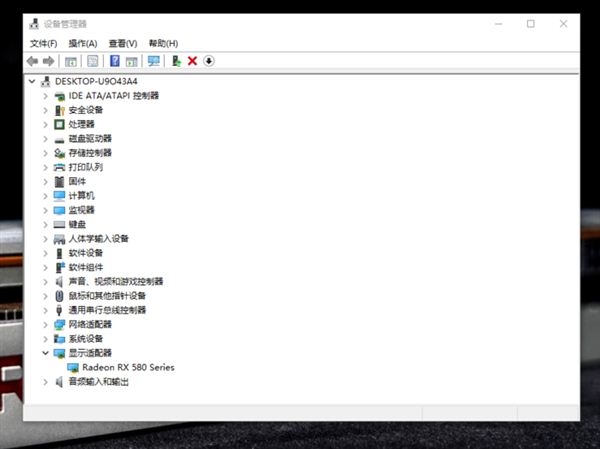Viewport: 600px width, 449px height.
Task: Open the Properties toolbar icon
Action: [x=93, y=61]
